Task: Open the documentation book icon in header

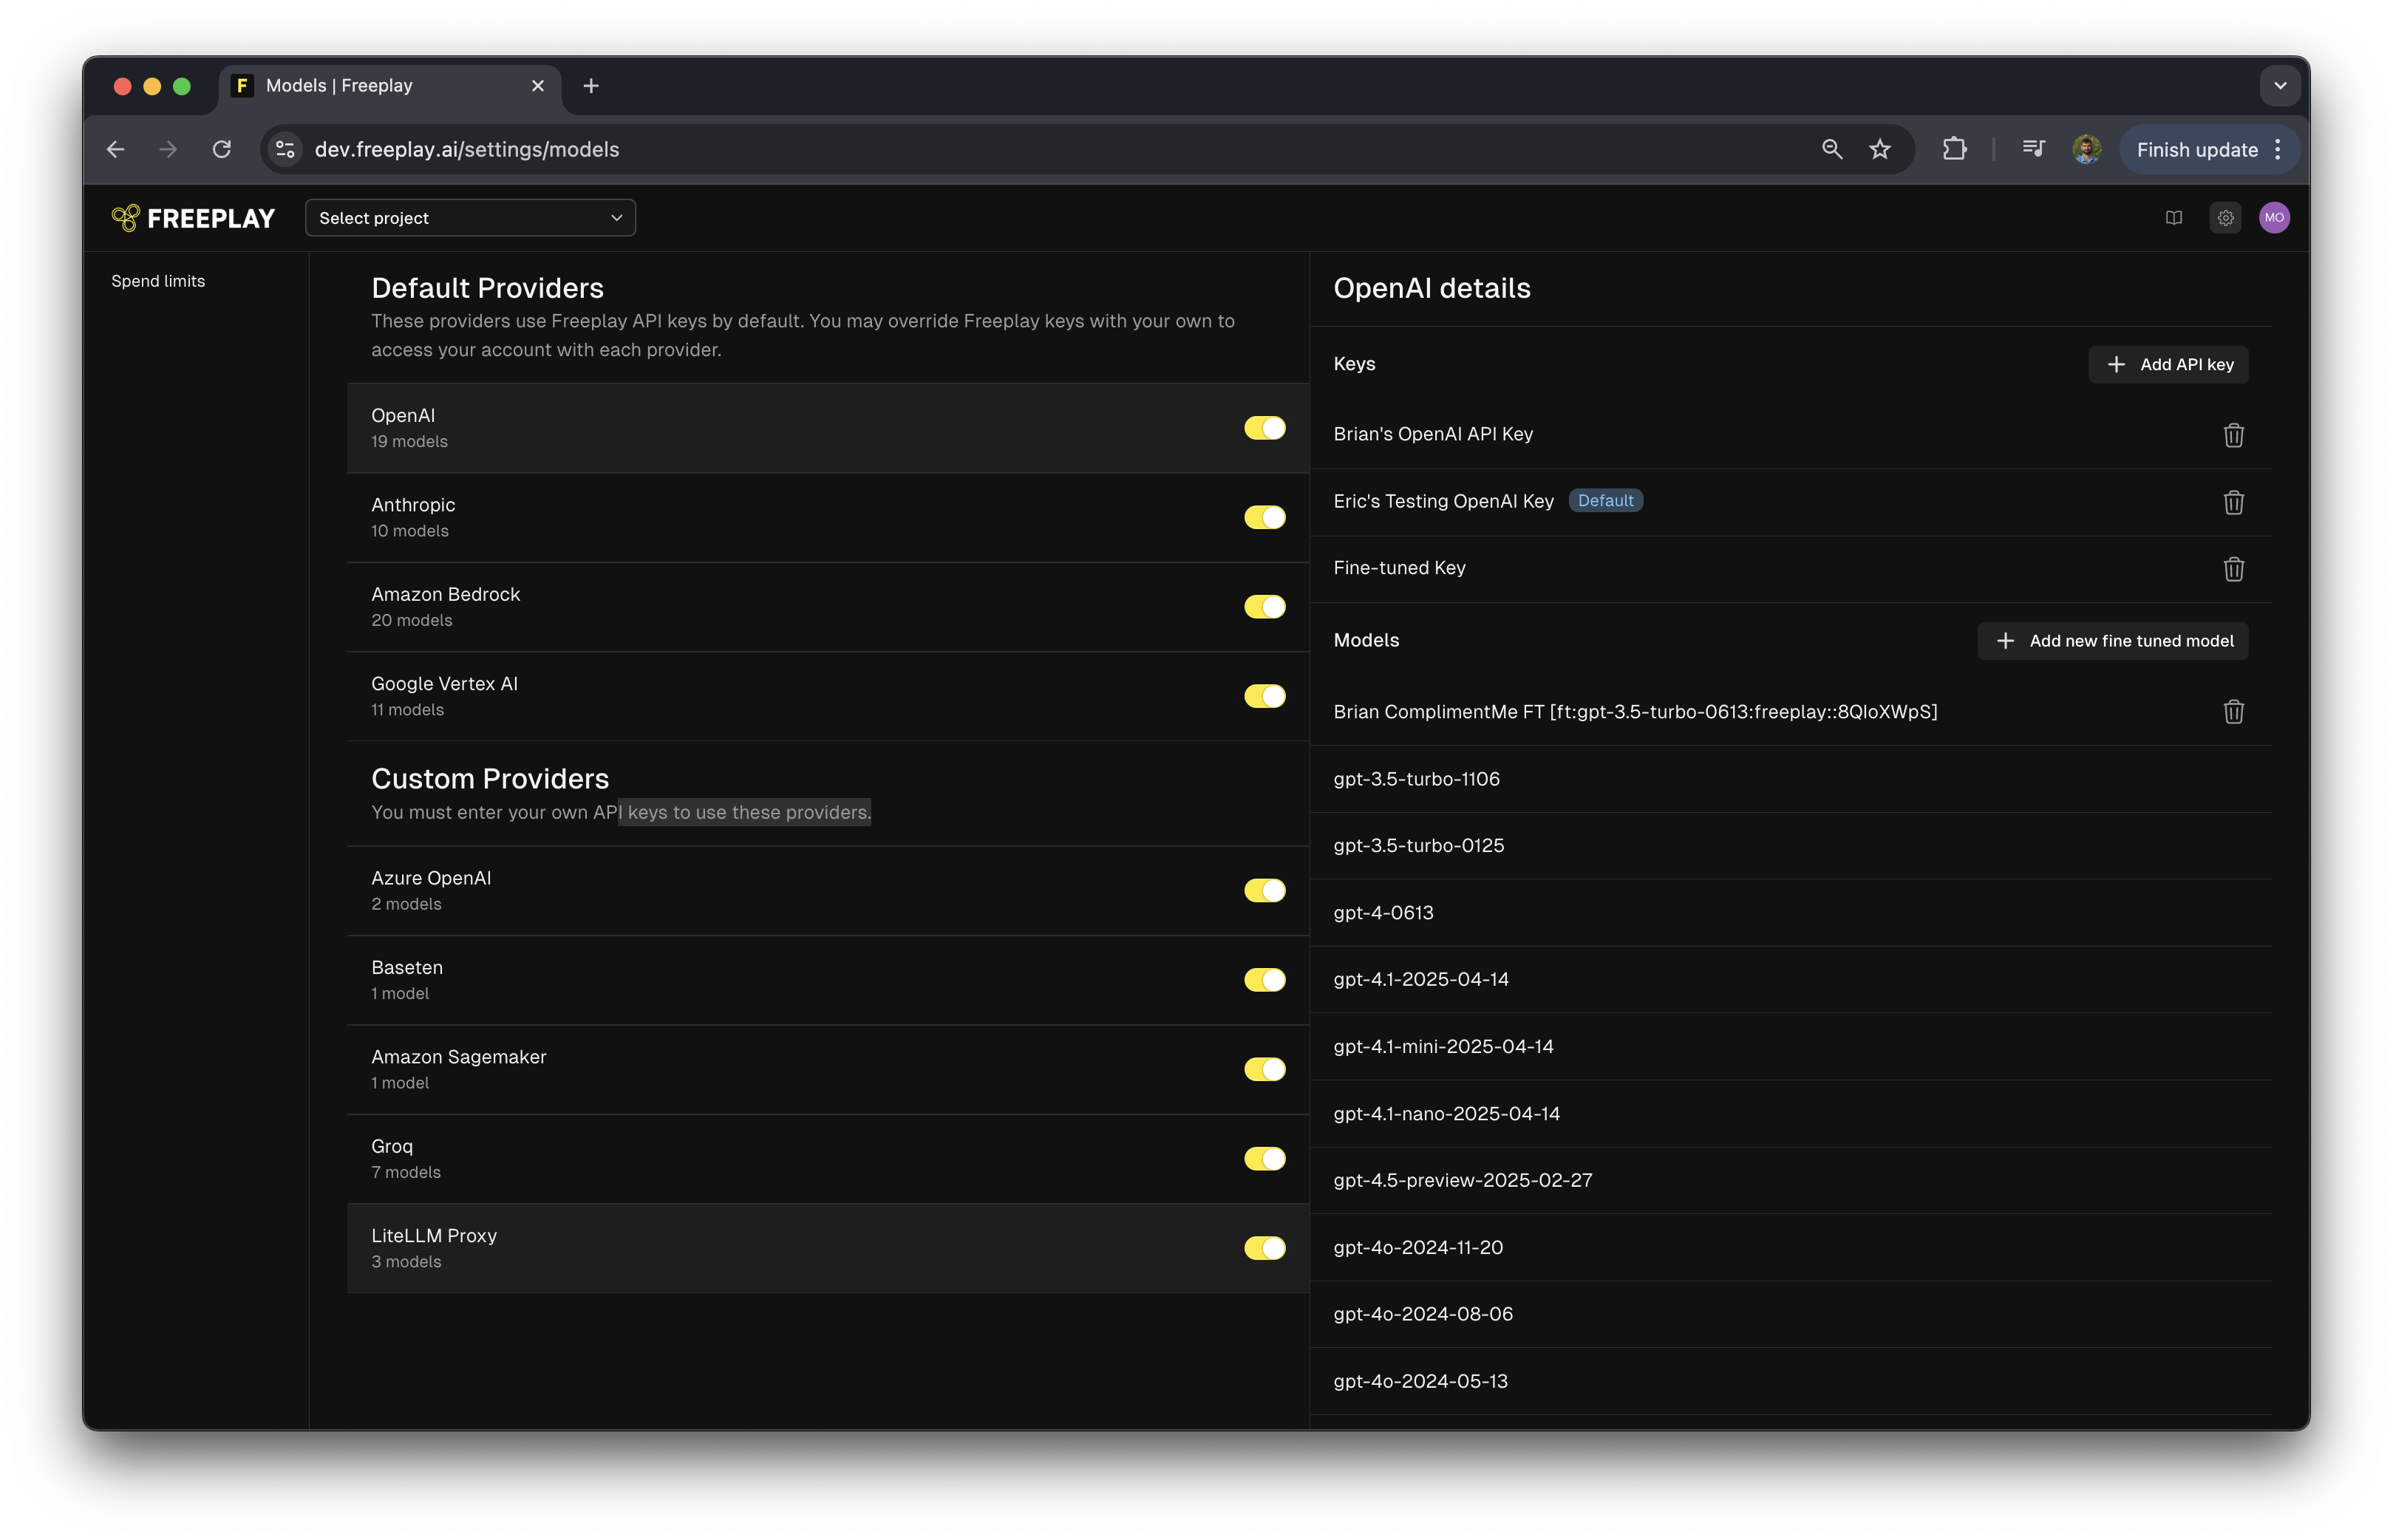Action: click(2174, 218)
